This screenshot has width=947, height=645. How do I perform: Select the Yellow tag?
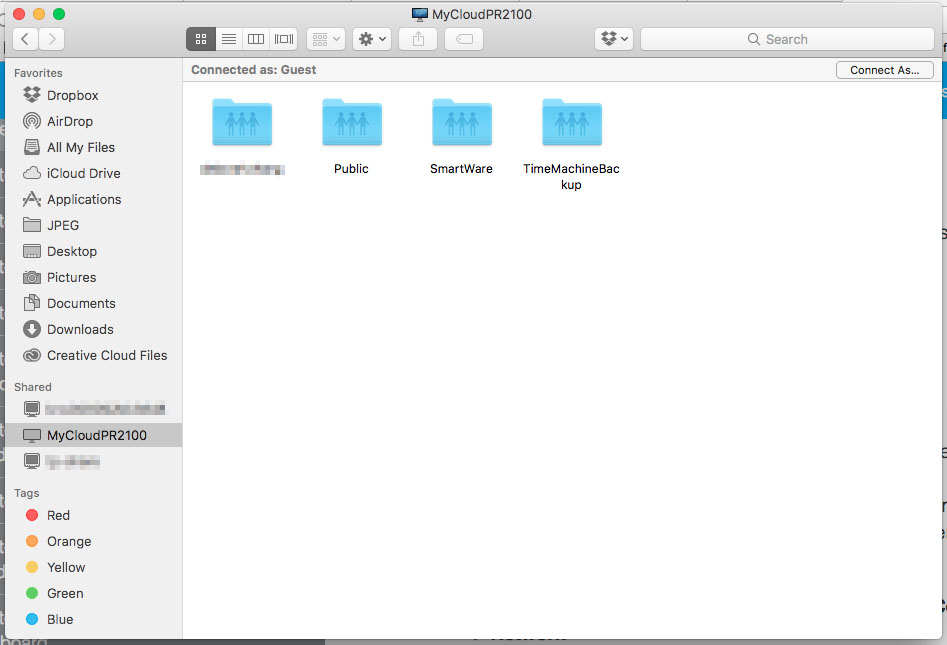(93, 567)
